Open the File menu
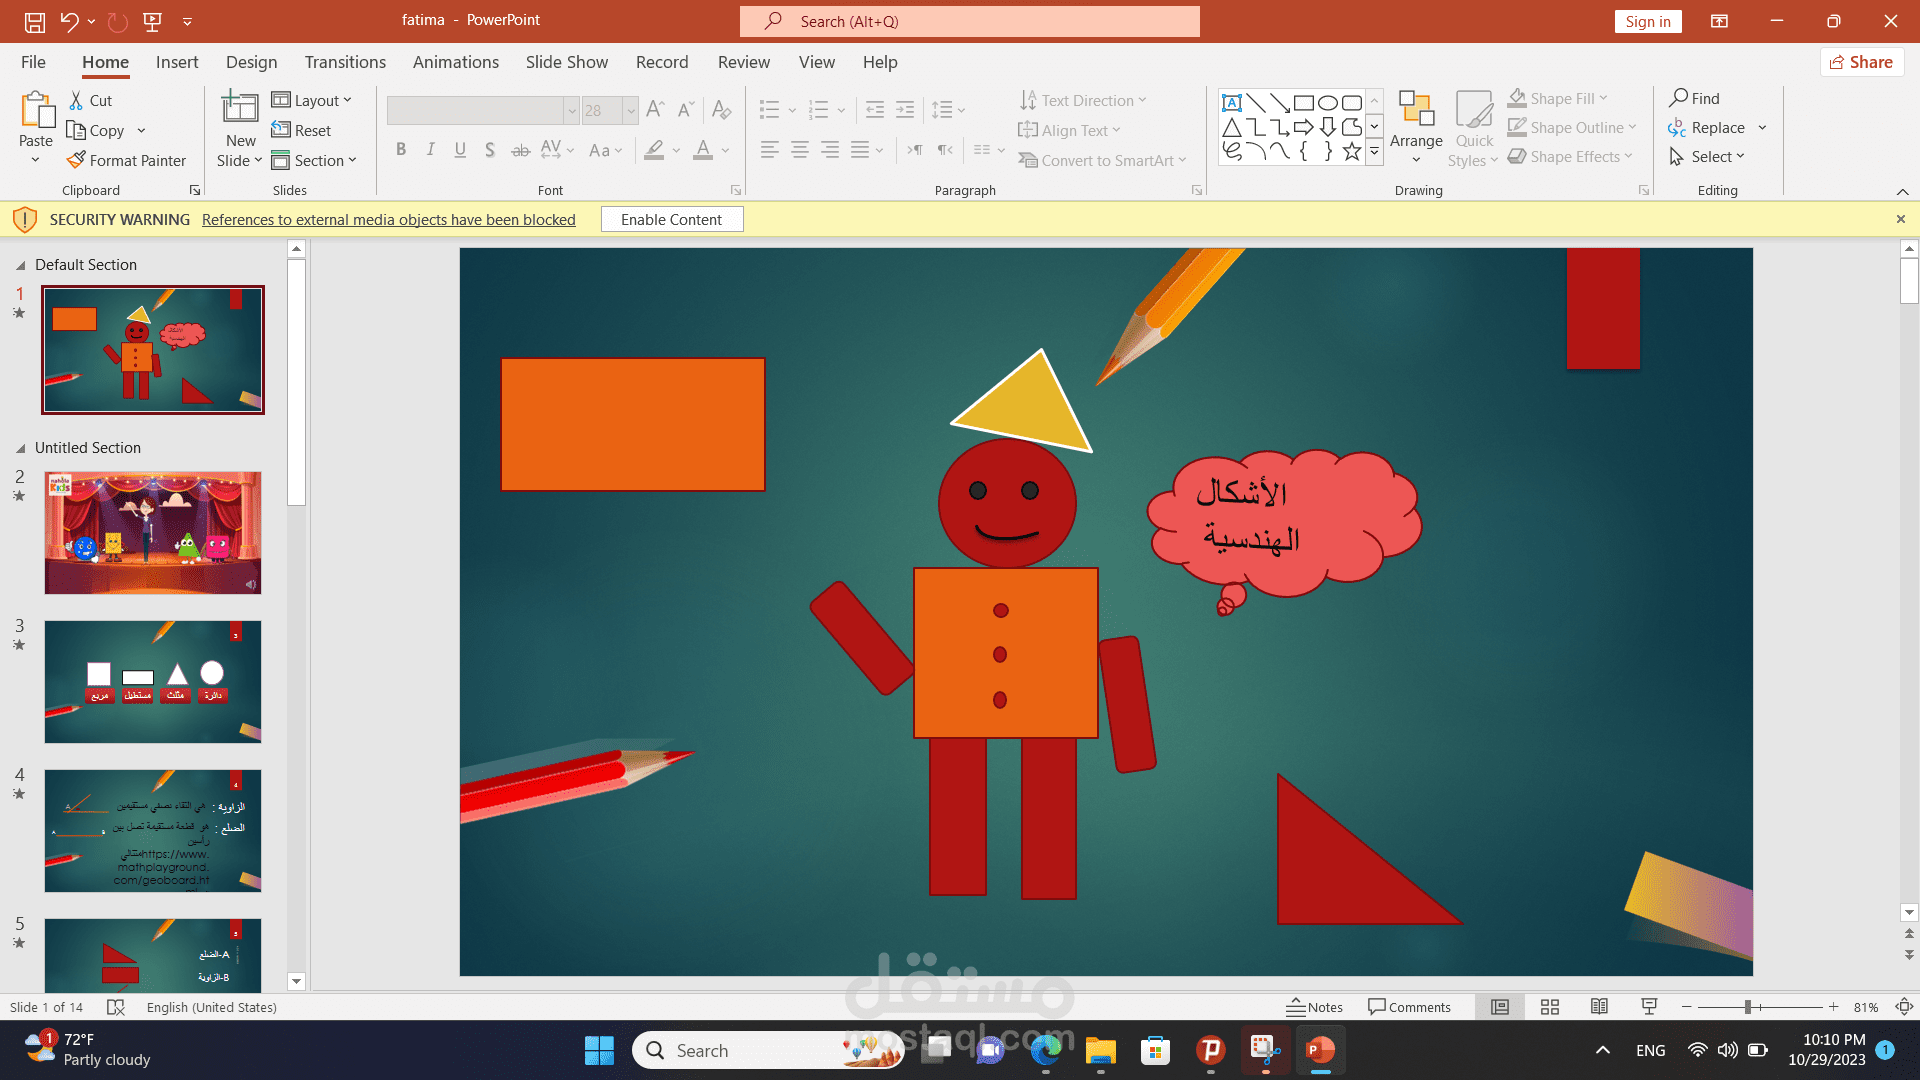The height and width of the screenshot is (1080, 1920). click(x=33, y=62)
